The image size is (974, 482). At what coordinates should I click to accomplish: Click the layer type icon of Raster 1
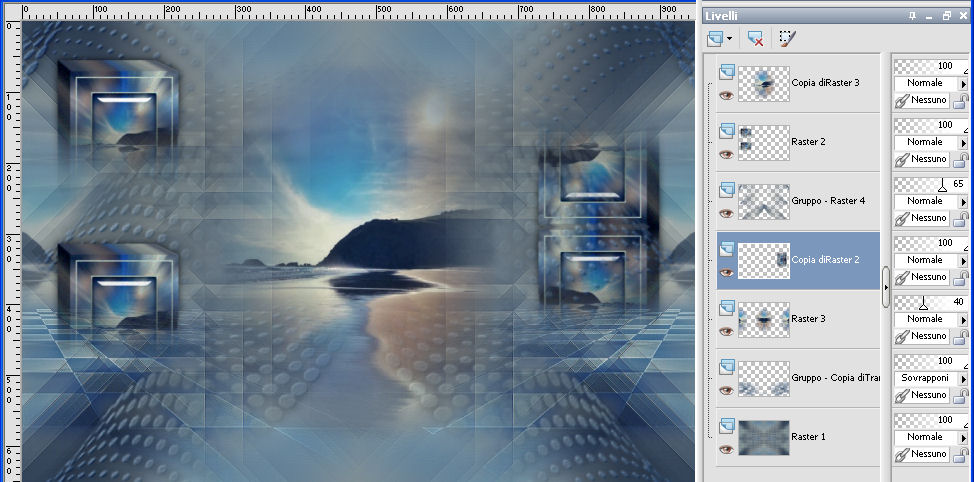tap(727, 426)
